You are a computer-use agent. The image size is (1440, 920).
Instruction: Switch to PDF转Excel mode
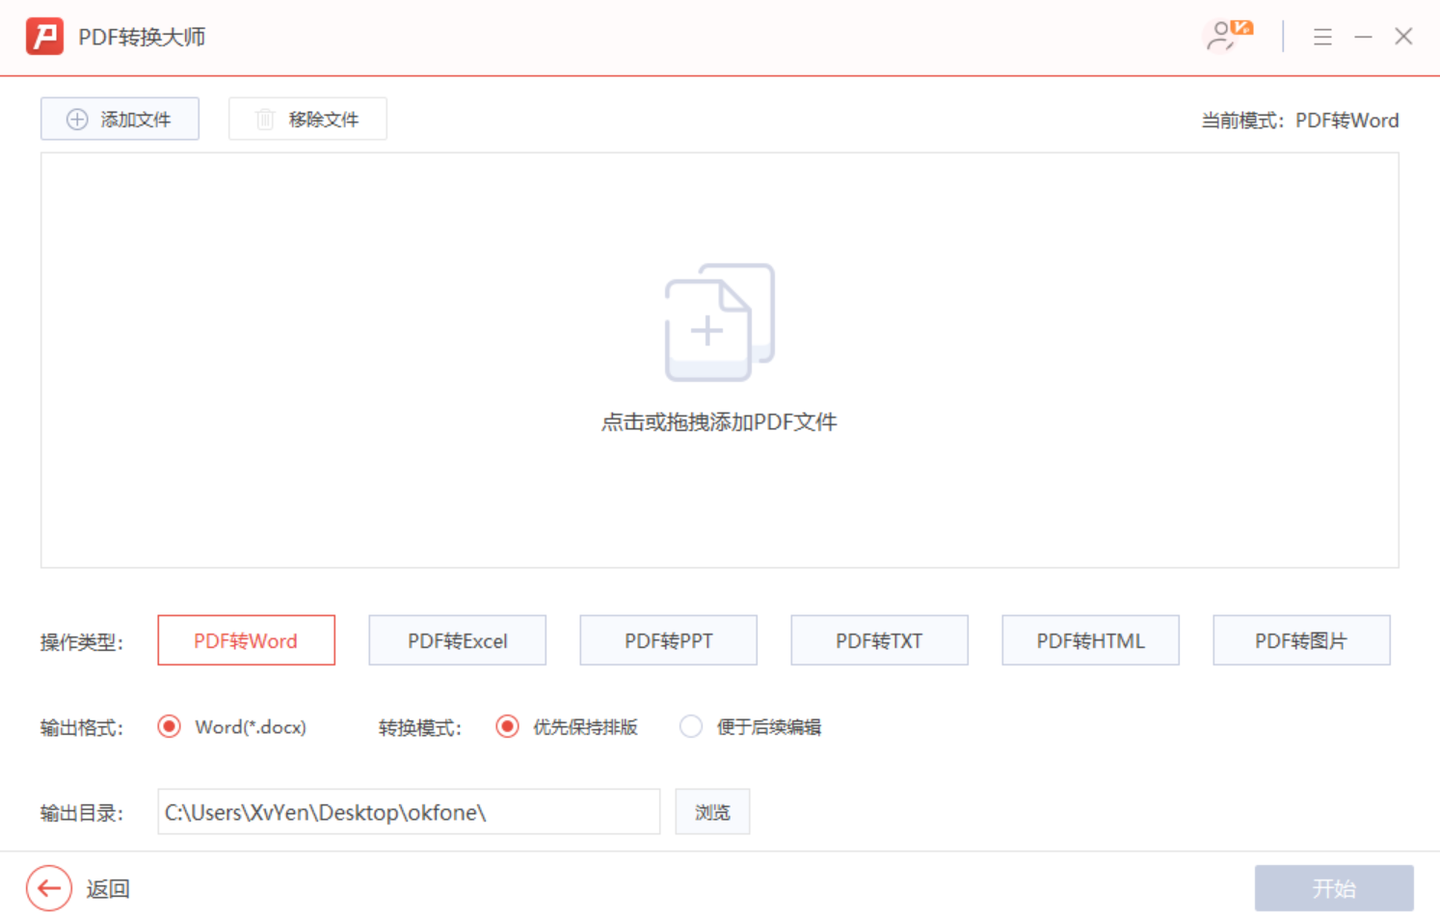pyautogui.click(x=457, y=640)
